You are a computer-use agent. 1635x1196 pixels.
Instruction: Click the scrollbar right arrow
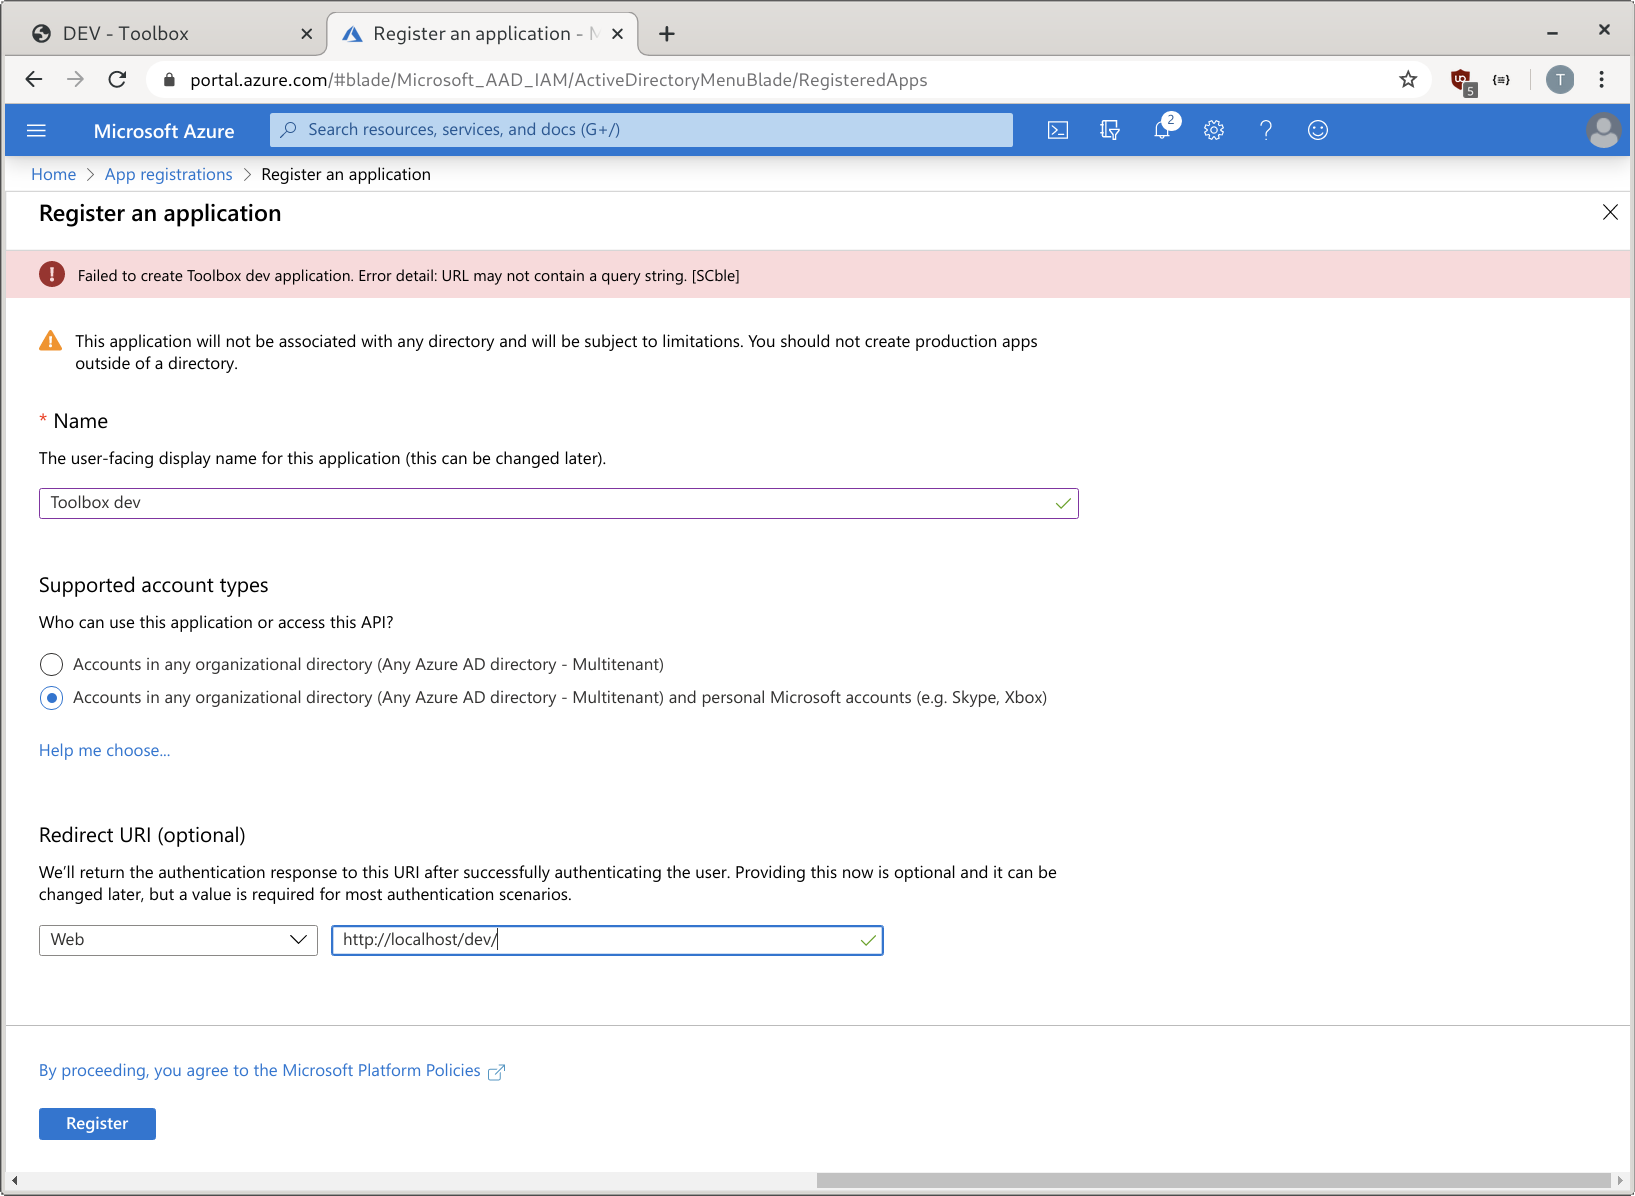[1619, 1180]
